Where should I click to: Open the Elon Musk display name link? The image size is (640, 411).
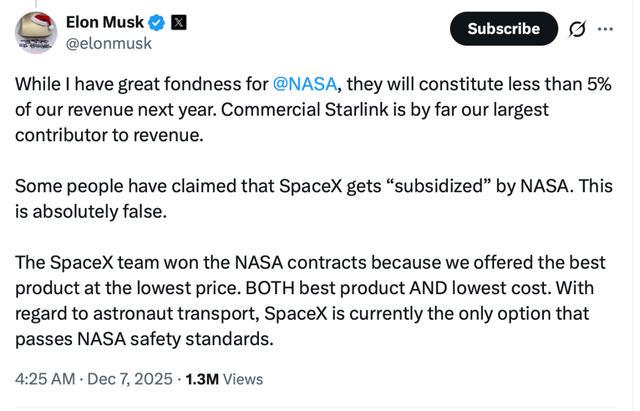[104, 22]
